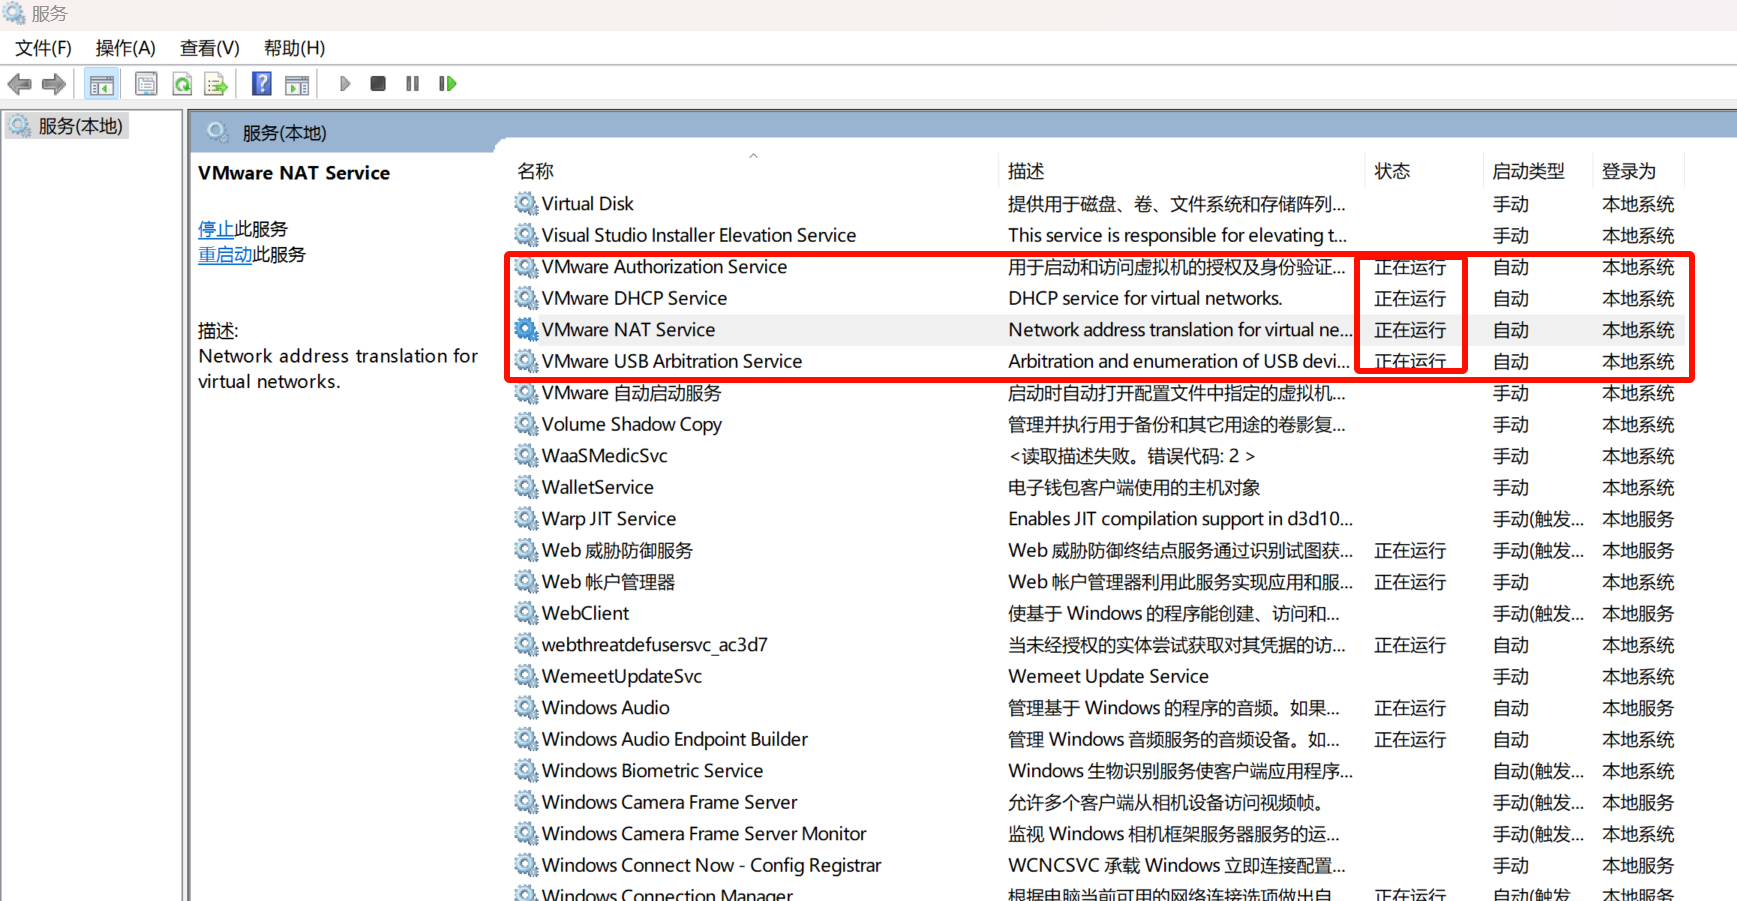Open the 操作(A) menu
The height and width of the screenshot is (901, 1737).
pos(125,48)
